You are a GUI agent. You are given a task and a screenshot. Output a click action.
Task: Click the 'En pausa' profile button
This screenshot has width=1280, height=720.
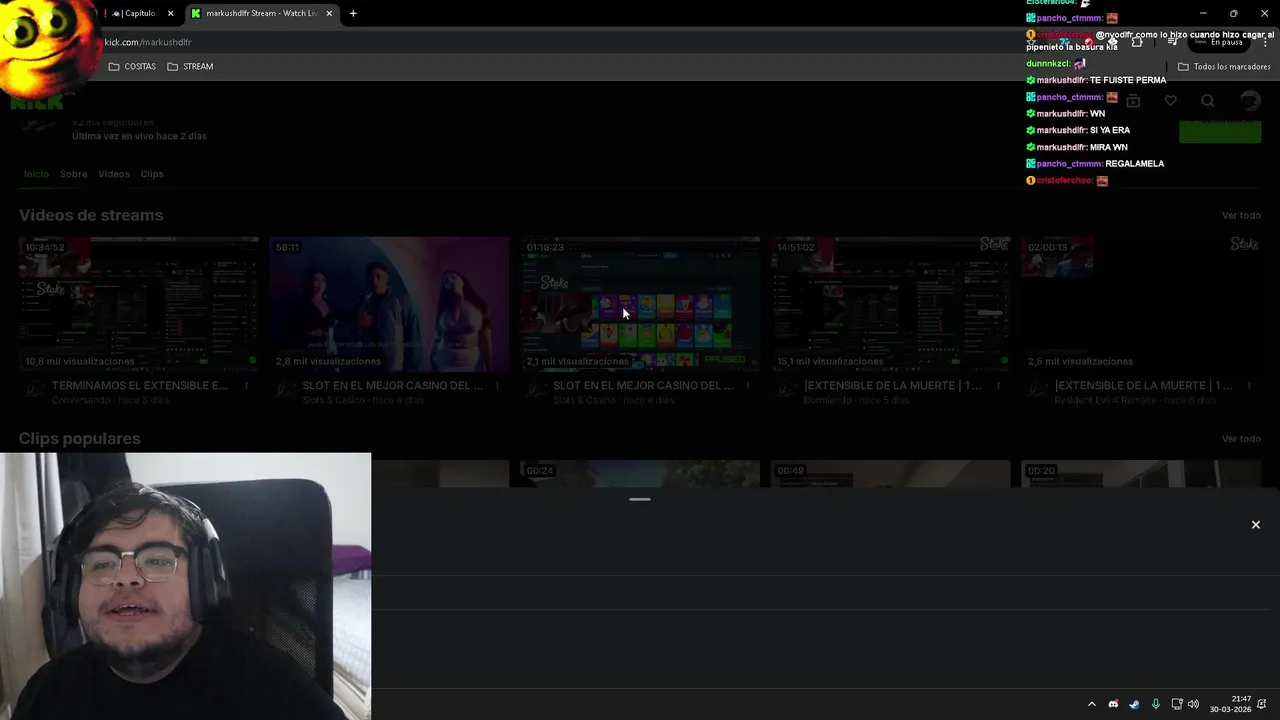[1219, 42]
